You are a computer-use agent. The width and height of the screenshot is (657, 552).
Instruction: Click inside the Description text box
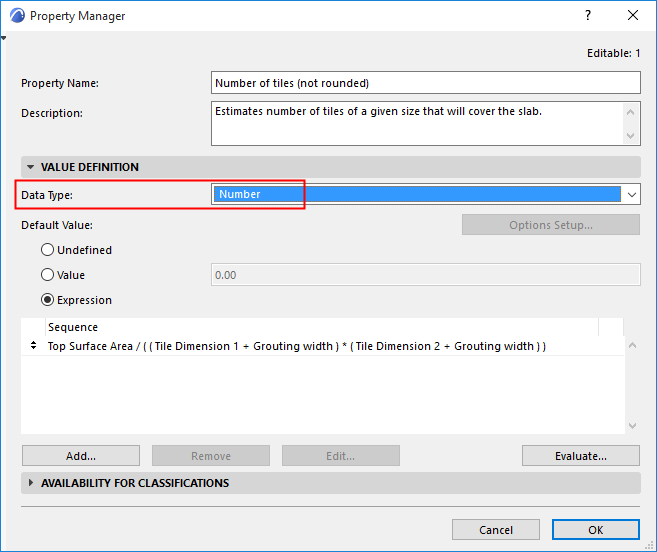[x=417, y=123]
